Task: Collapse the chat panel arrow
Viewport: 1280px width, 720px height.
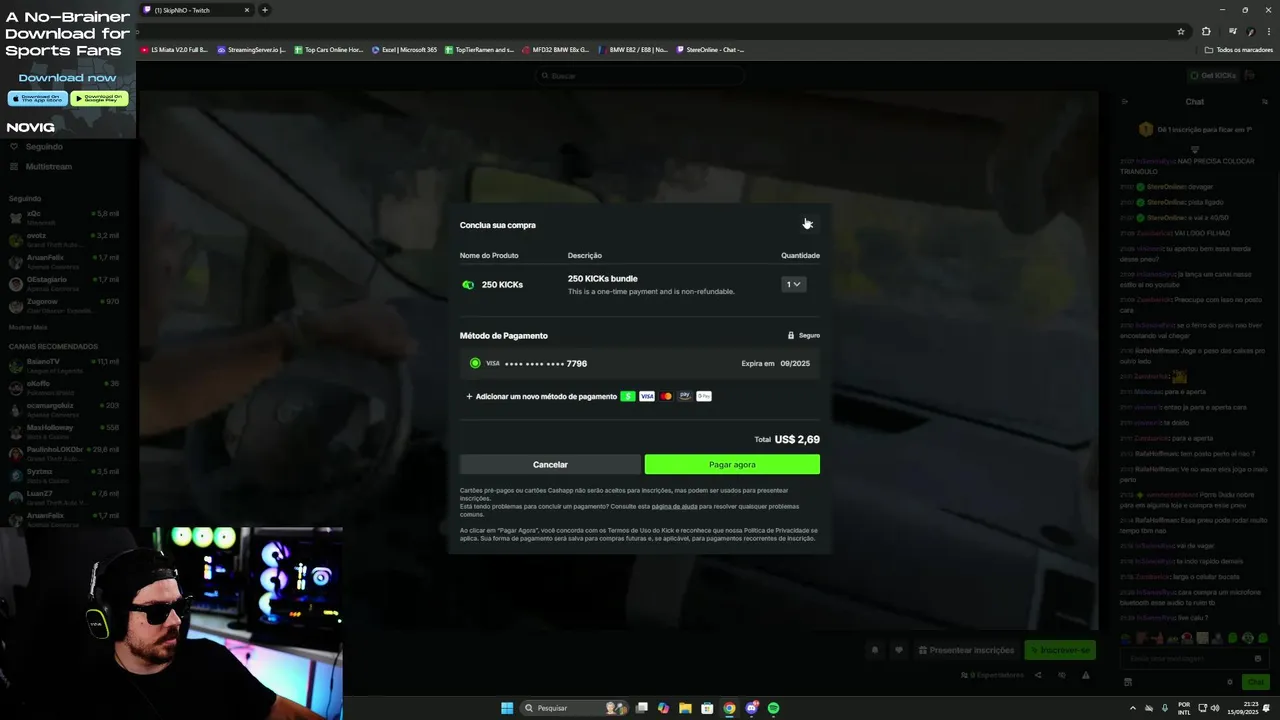Action: [1125, 101]
